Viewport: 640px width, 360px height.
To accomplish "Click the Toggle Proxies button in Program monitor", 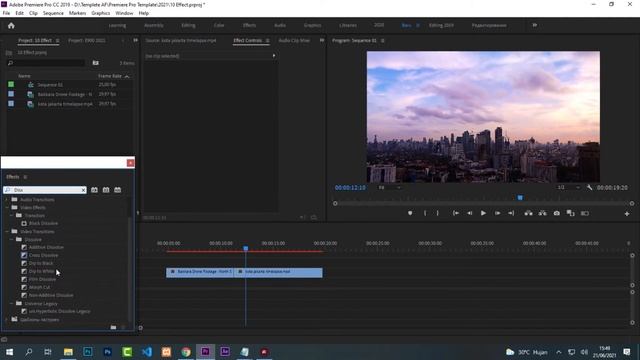I will 584,213.
